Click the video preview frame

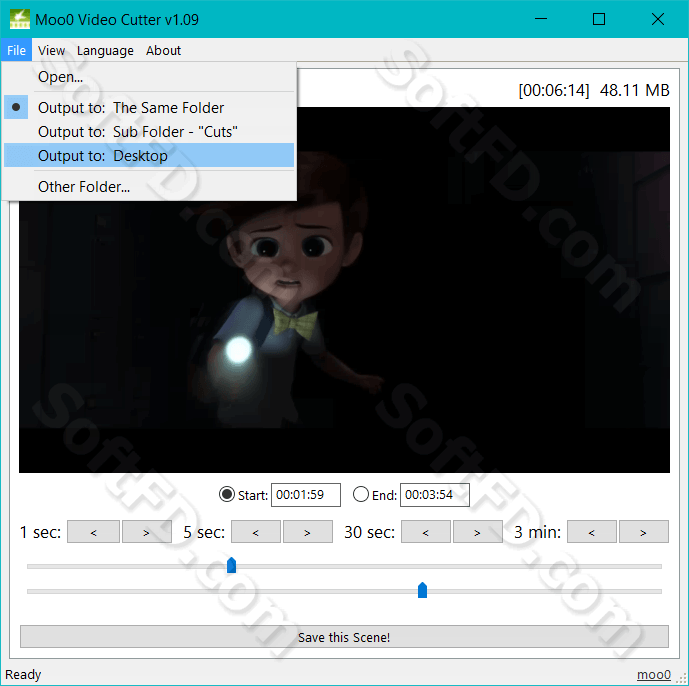[344, 290]
